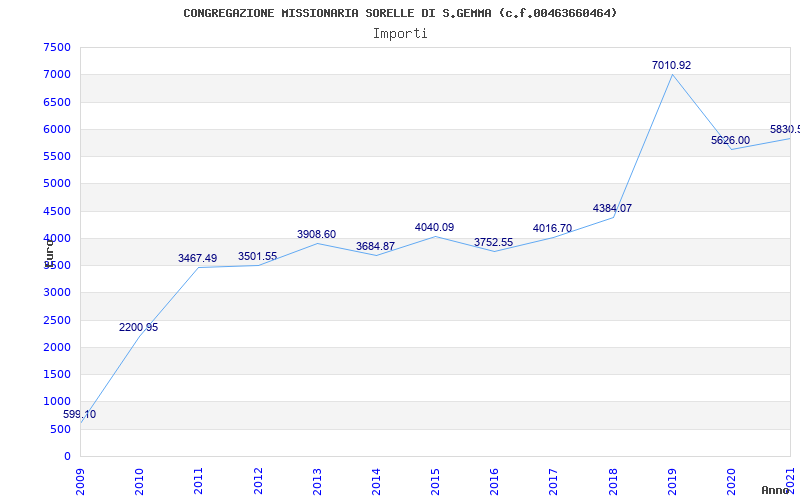Screen dimensions: 800x500
Task: Click the 5500 y-axis value
Action: 57,156
